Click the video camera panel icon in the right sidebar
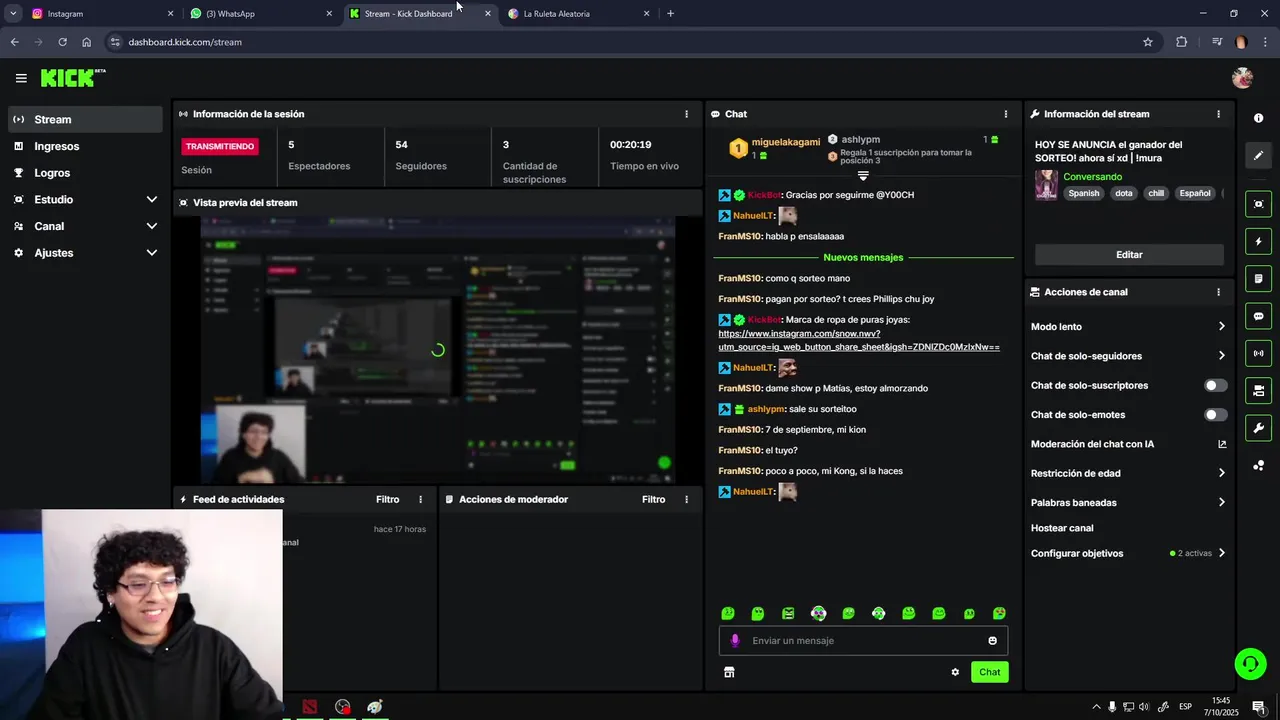Viewport: 1280px width, 720px height. [1258, 390]
